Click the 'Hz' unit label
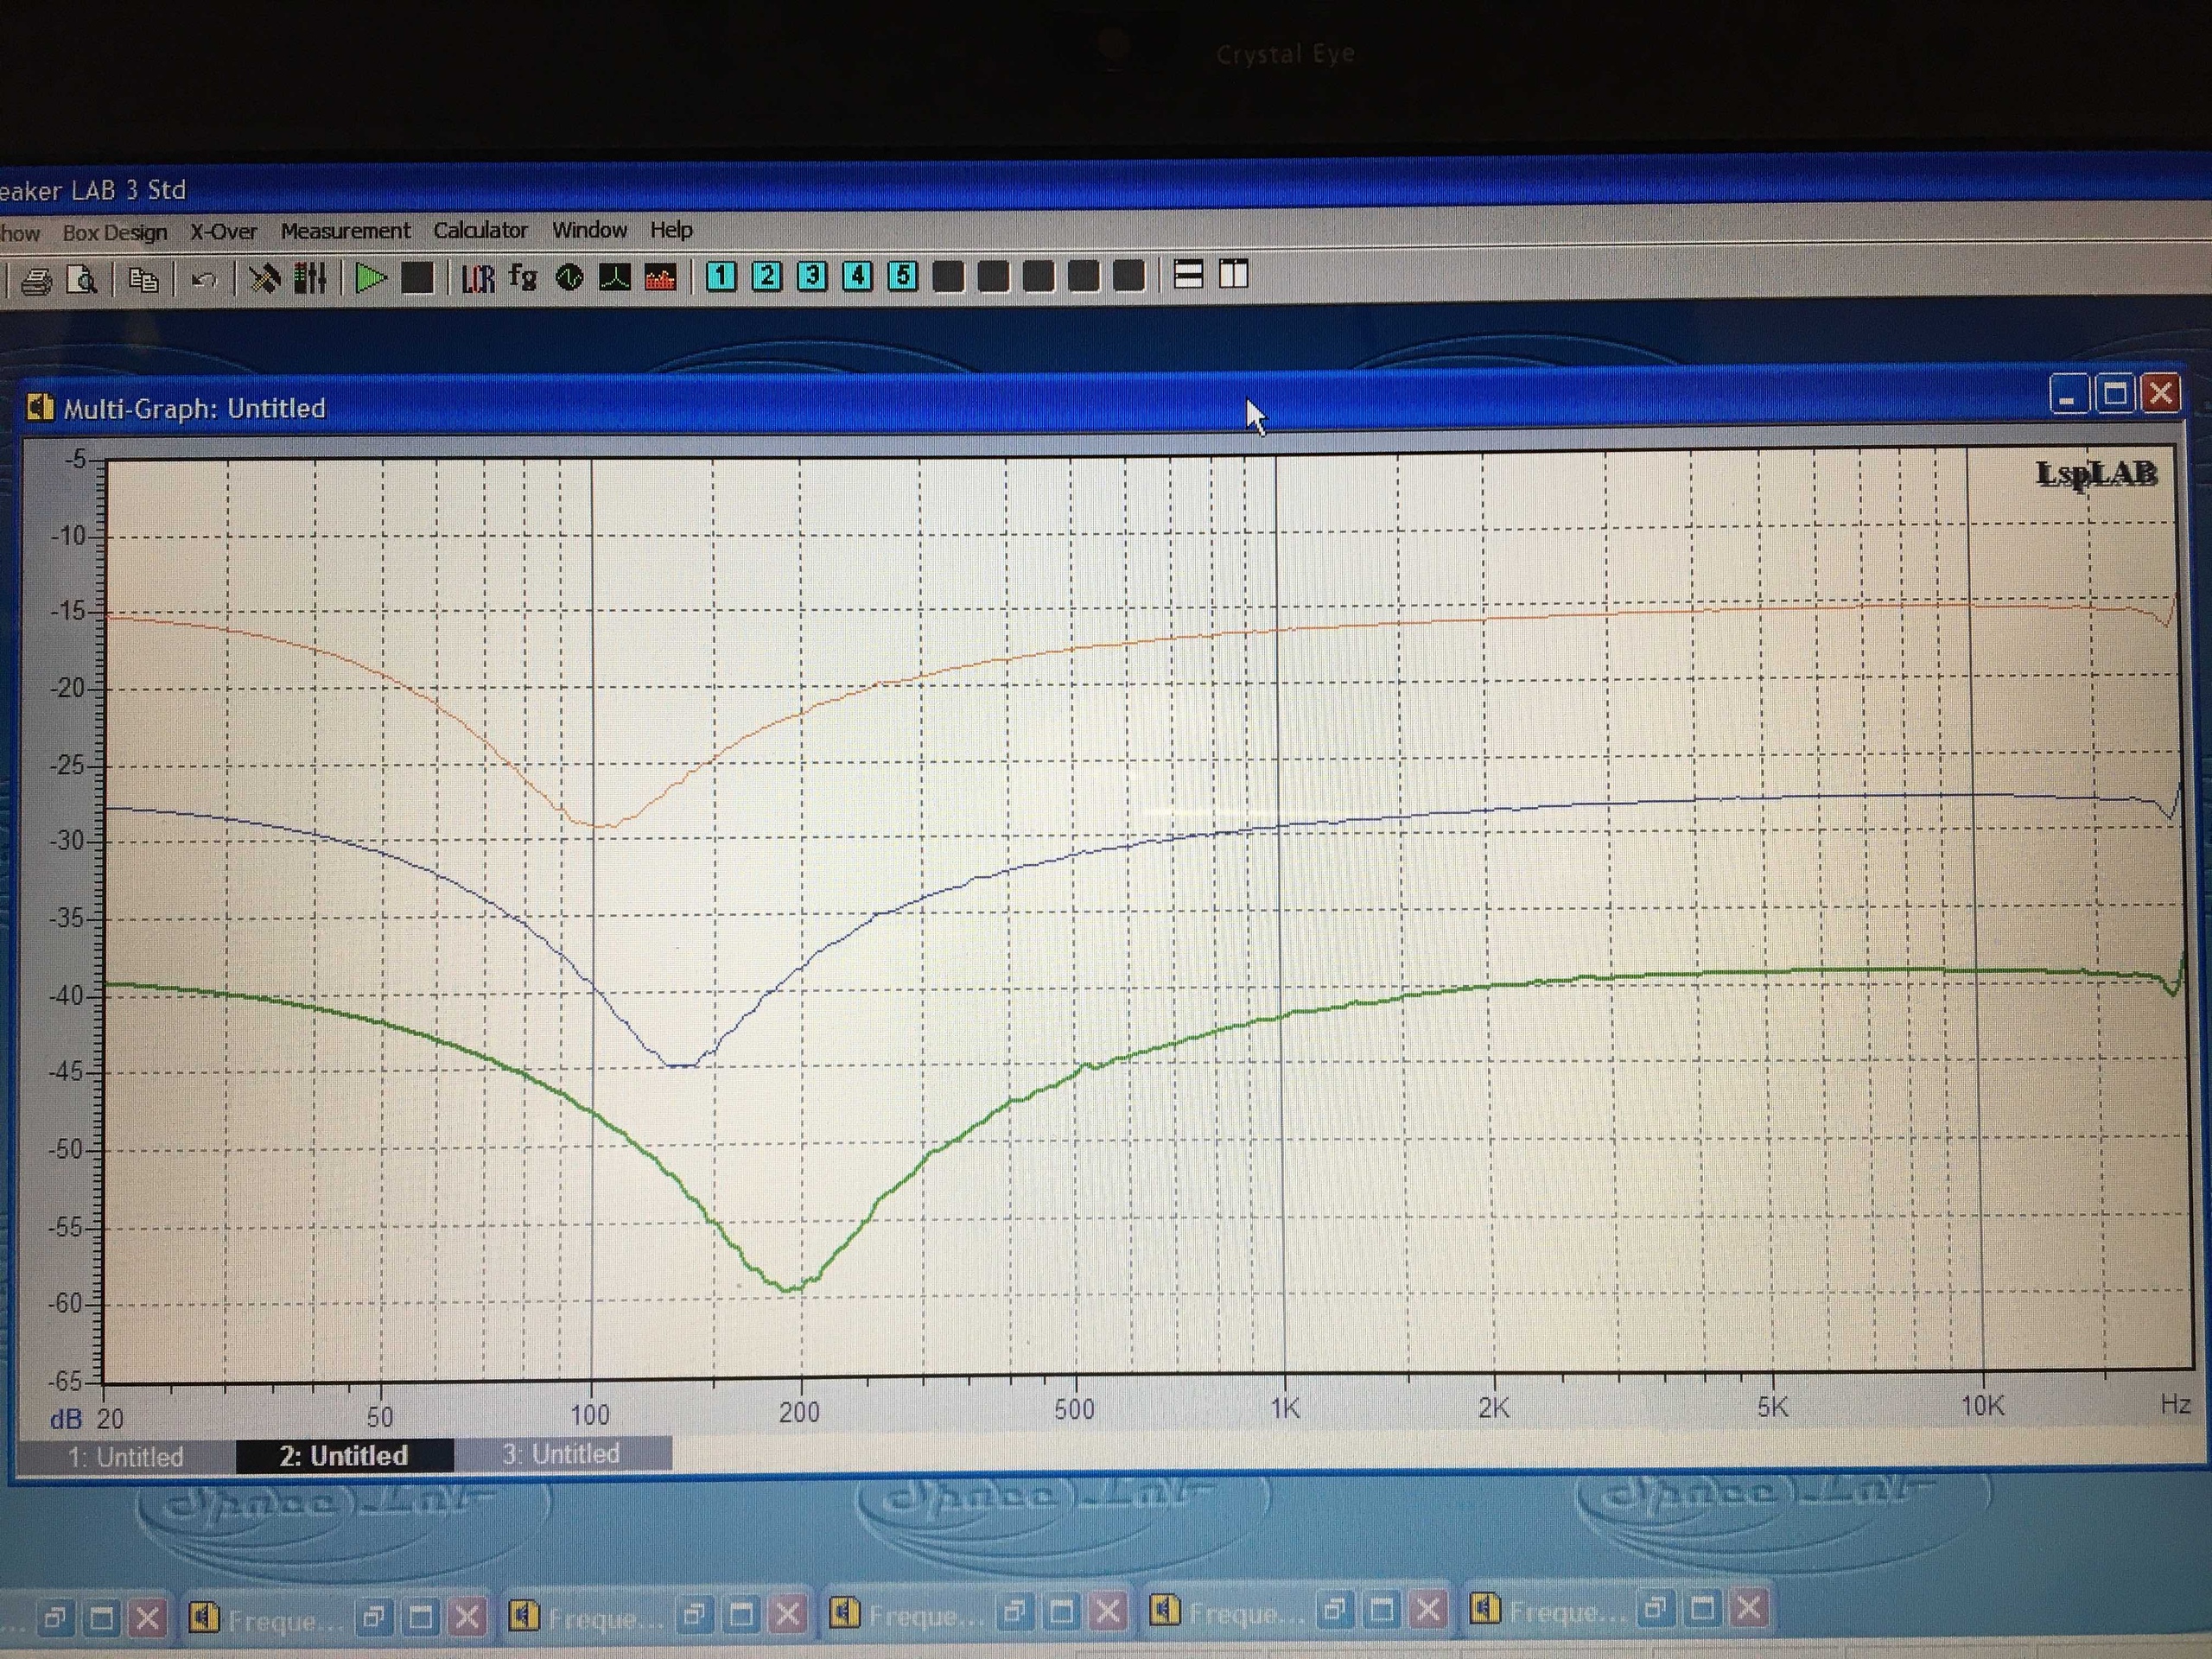This screenshot has height=1659, width=2212. click(x=2176, y=1404)
